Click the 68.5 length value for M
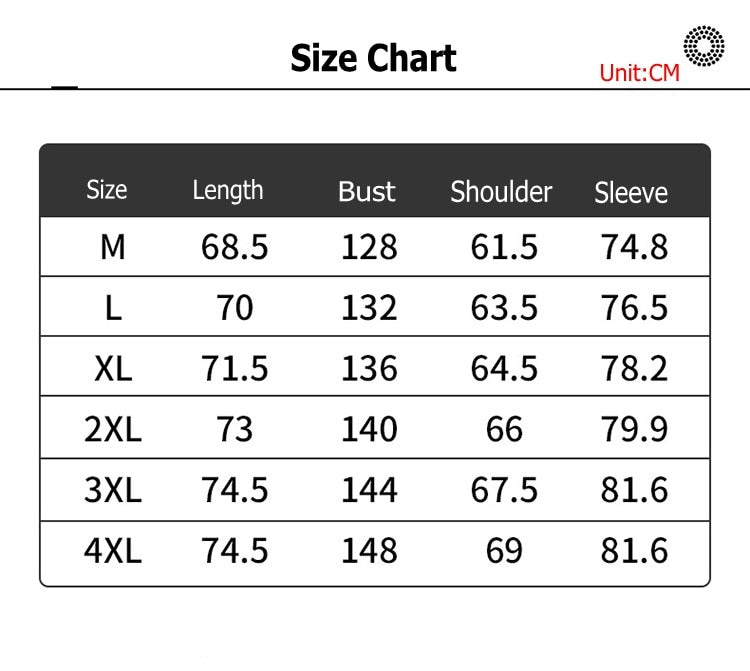The image size is (750, 671). click(x=234, y=247)
